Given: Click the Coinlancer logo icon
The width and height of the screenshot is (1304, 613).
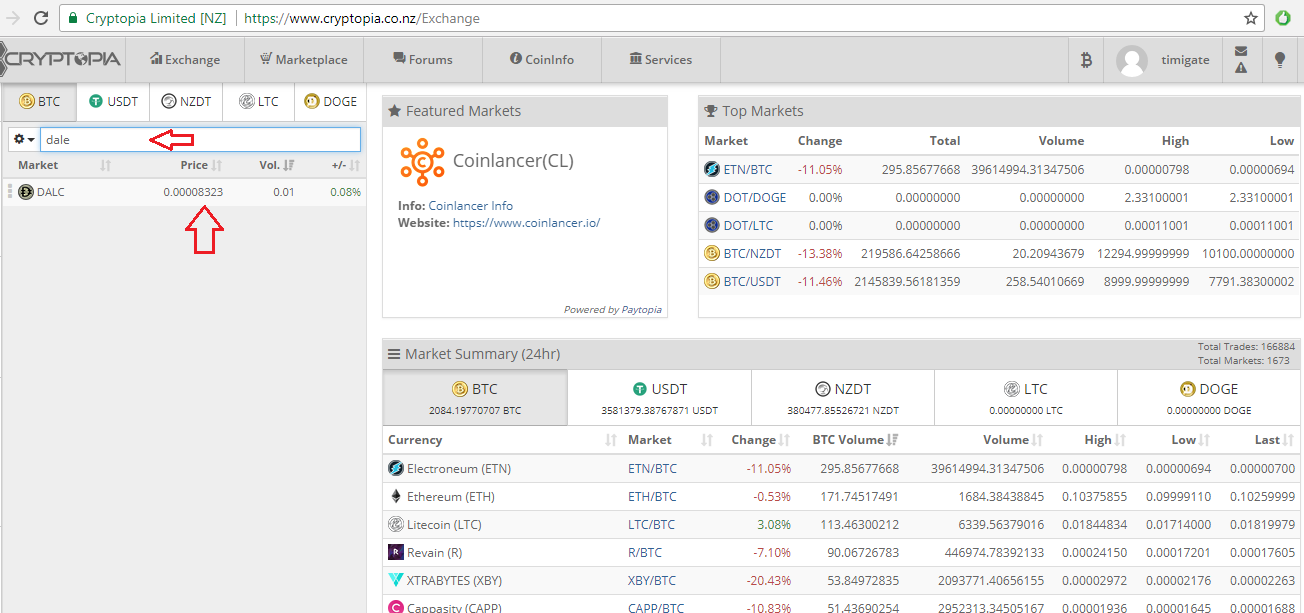Looking at the screenshot, I should 422,162.
